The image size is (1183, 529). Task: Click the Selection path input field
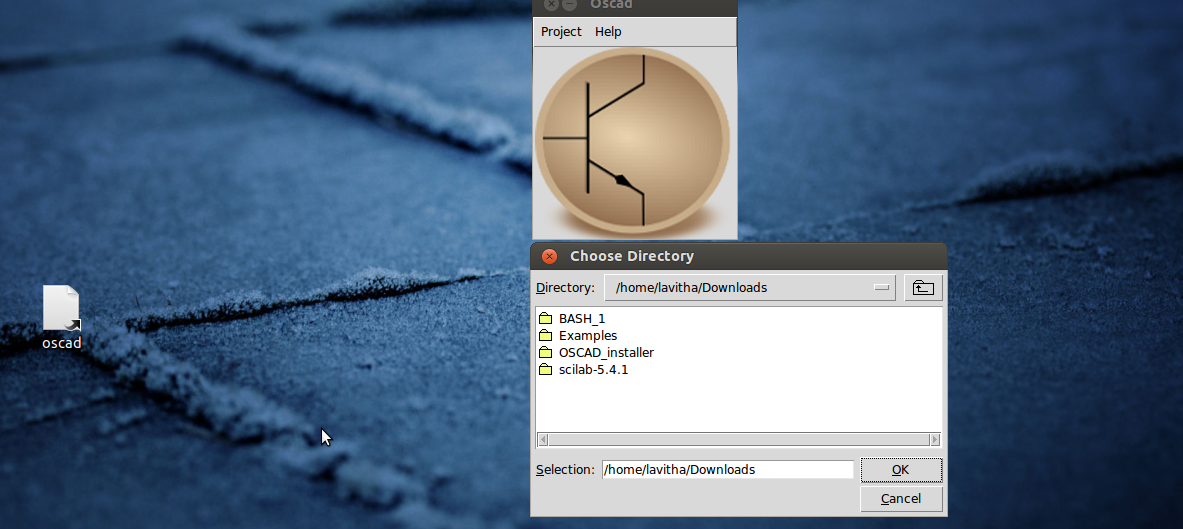(727, 469)
